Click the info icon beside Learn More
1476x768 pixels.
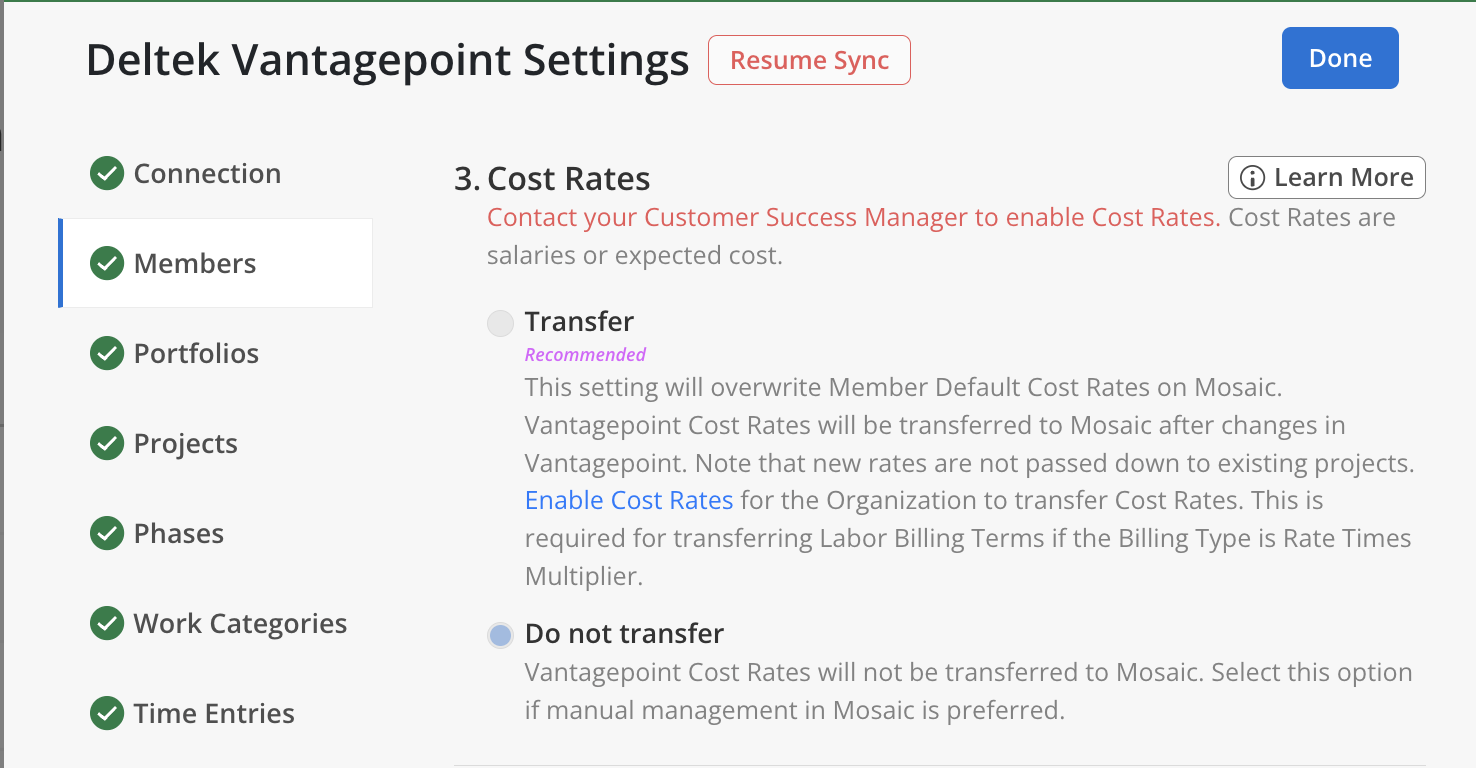(x=1251, y=178)
